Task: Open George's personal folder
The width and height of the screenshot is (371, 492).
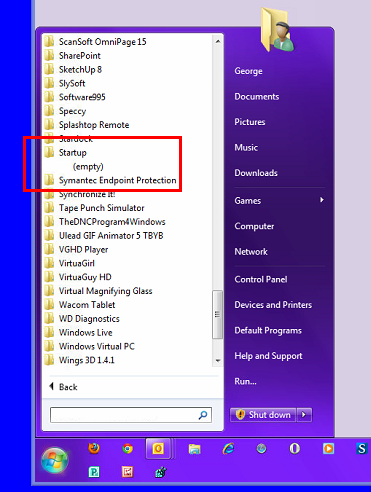Action: coord(248,71)
